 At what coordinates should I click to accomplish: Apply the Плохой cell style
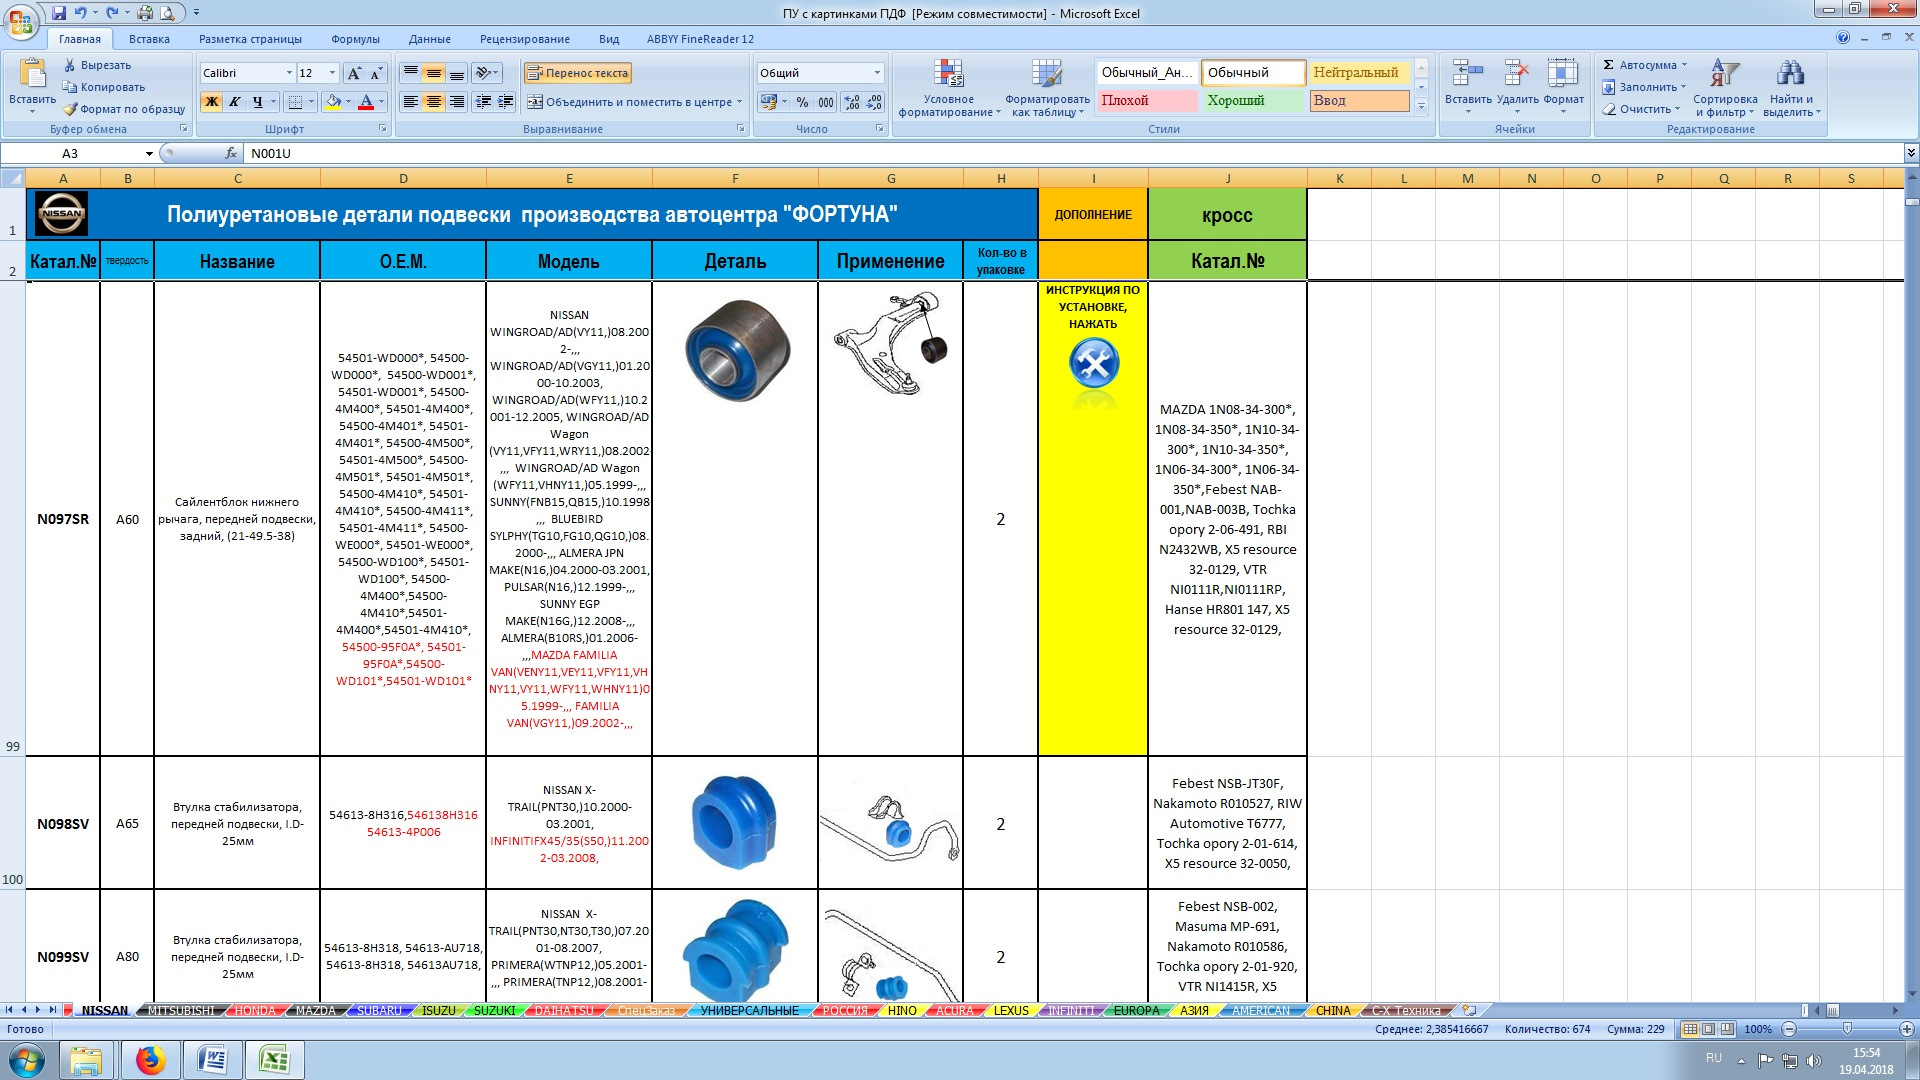click(1147, 101)
